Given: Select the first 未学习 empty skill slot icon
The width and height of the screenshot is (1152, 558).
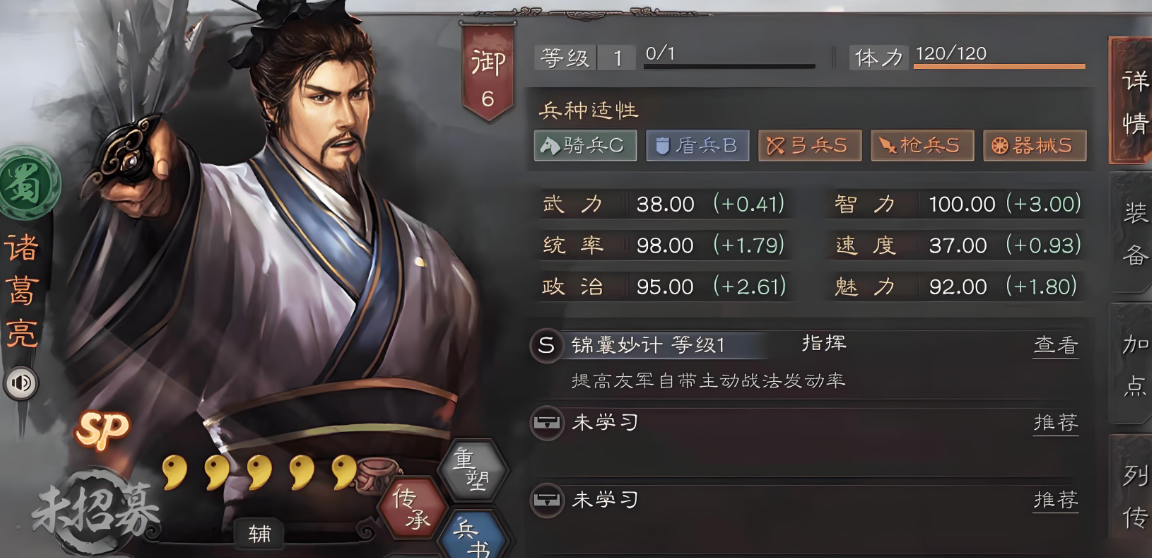Looking at the screenshot, I should 547,424.
